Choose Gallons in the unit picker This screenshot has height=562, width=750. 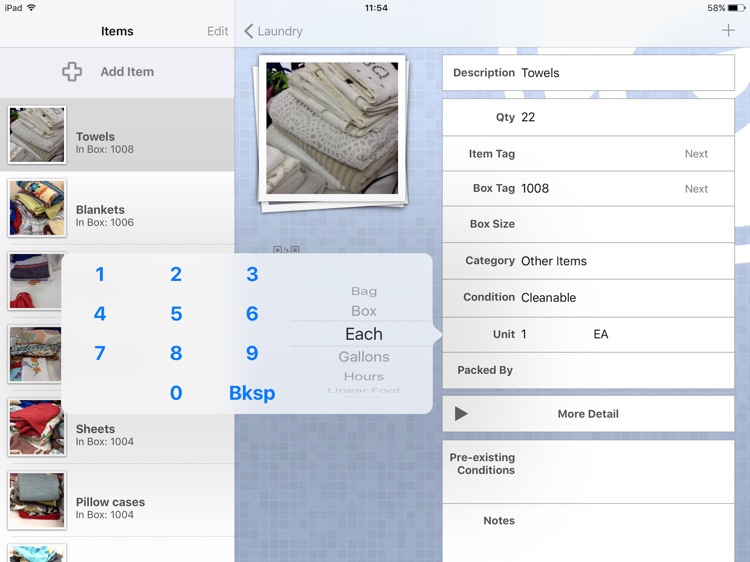tap(364, 357)
